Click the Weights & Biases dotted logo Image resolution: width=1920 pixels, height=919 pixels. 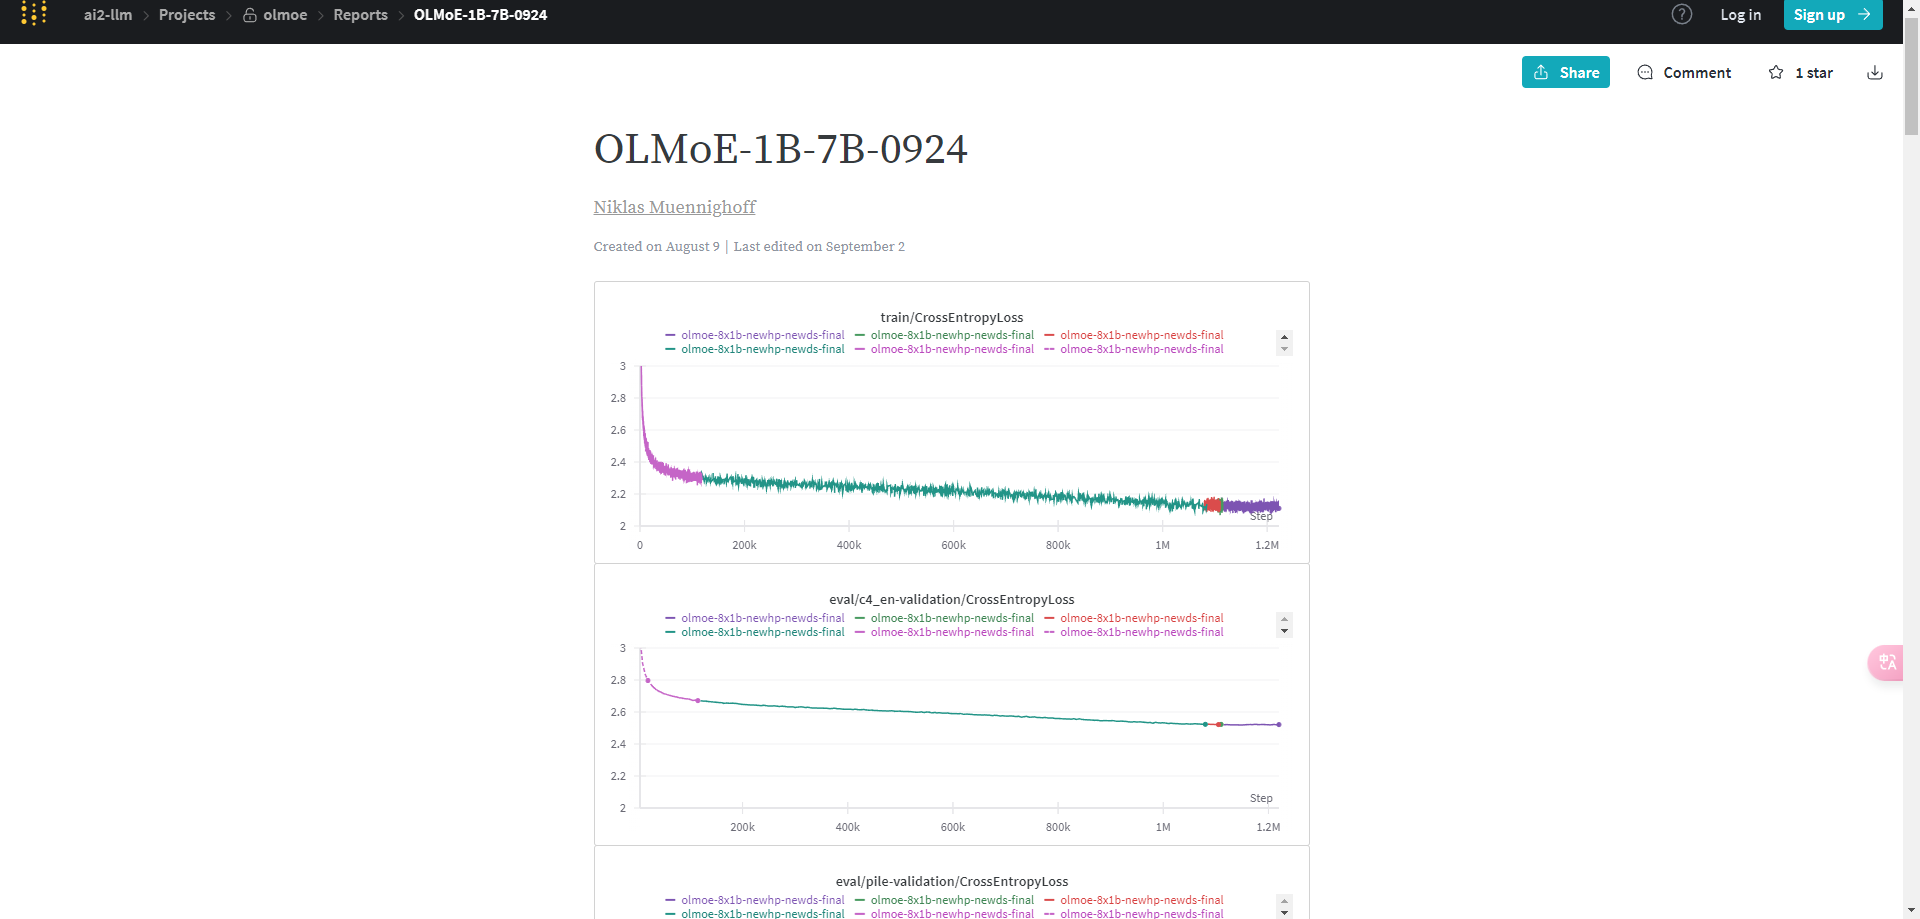pos(34,13)
